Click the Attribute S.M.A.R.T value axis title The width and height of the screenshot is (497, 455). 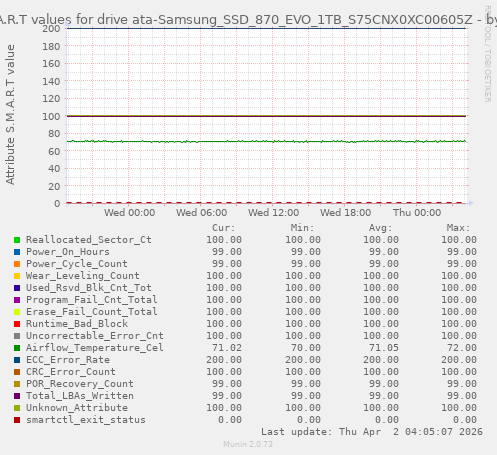tap(10, 114)
